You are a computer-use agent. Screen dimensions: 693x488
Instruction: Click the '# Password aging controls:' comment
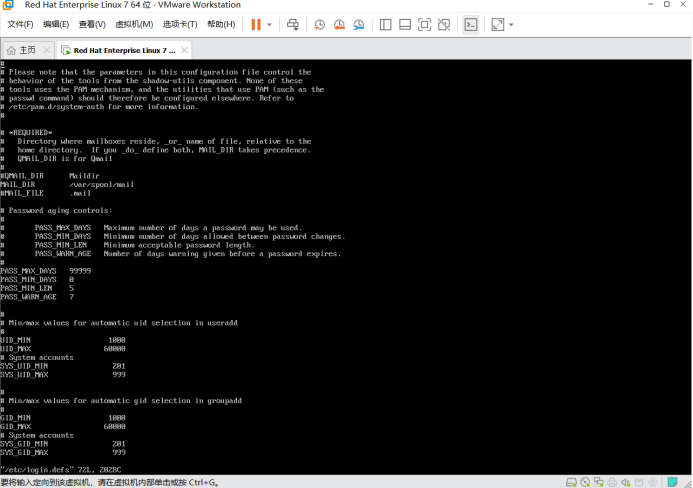(x=56, y=210)
